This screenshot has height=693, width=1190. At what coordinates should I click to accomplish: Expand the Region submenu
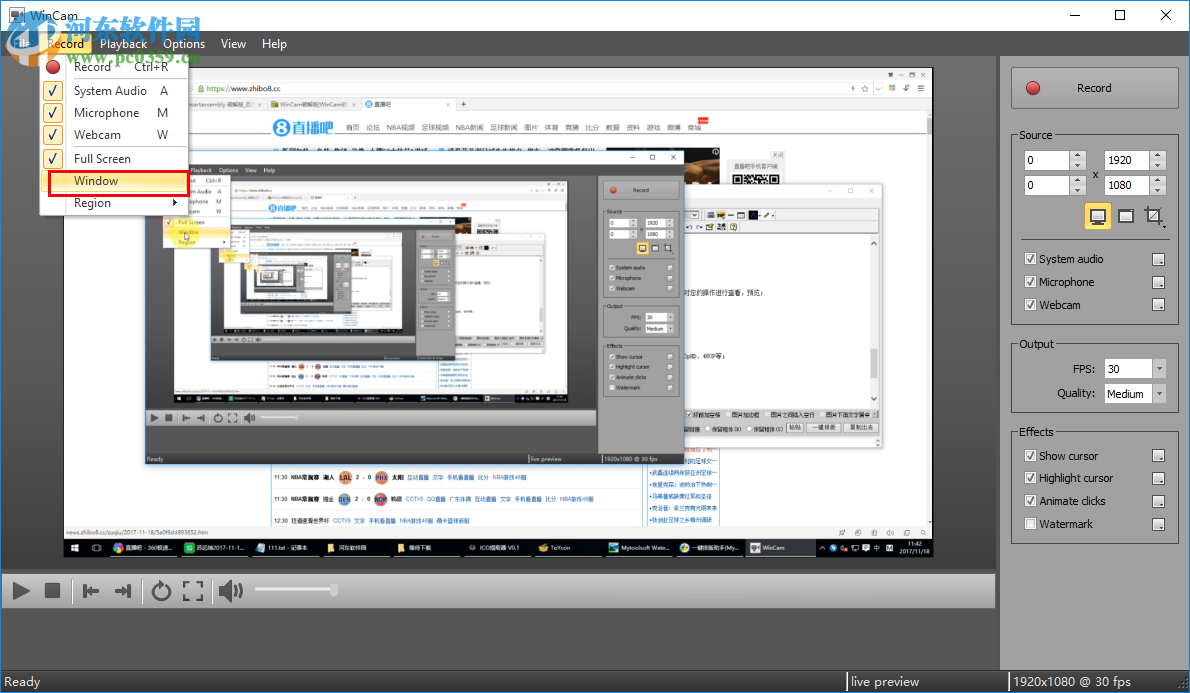coord(115,203)
